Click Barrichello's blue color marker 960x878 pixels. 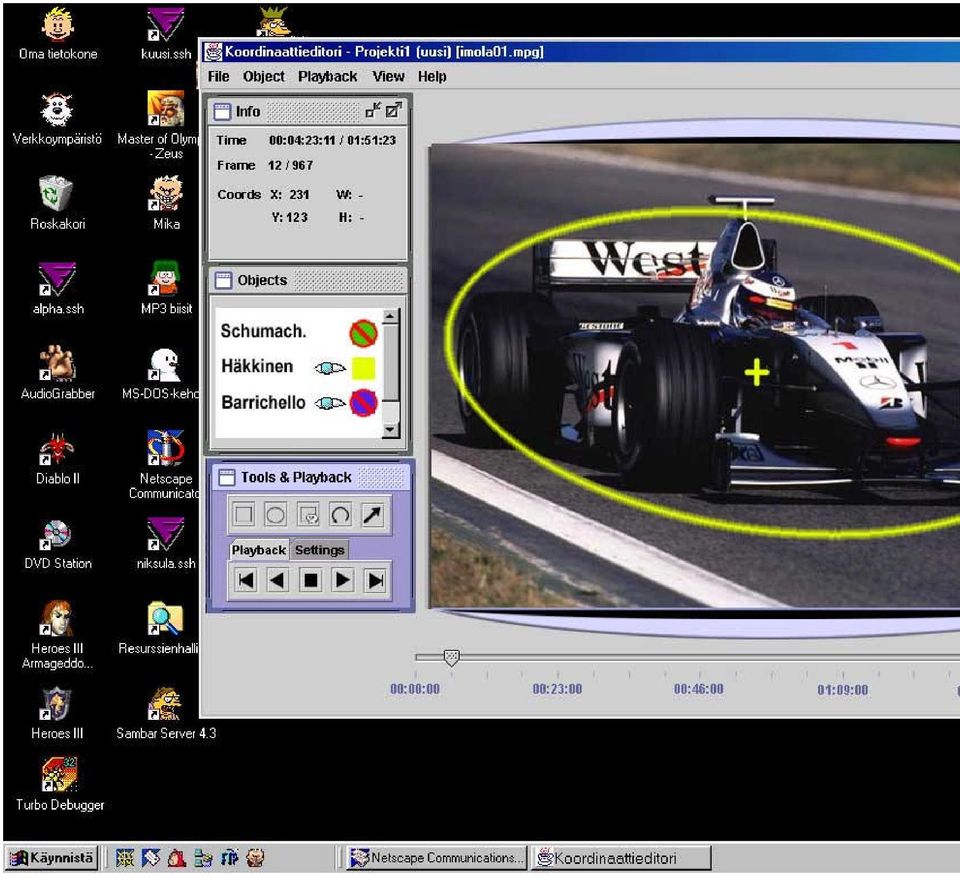click(x=363, y=403)
